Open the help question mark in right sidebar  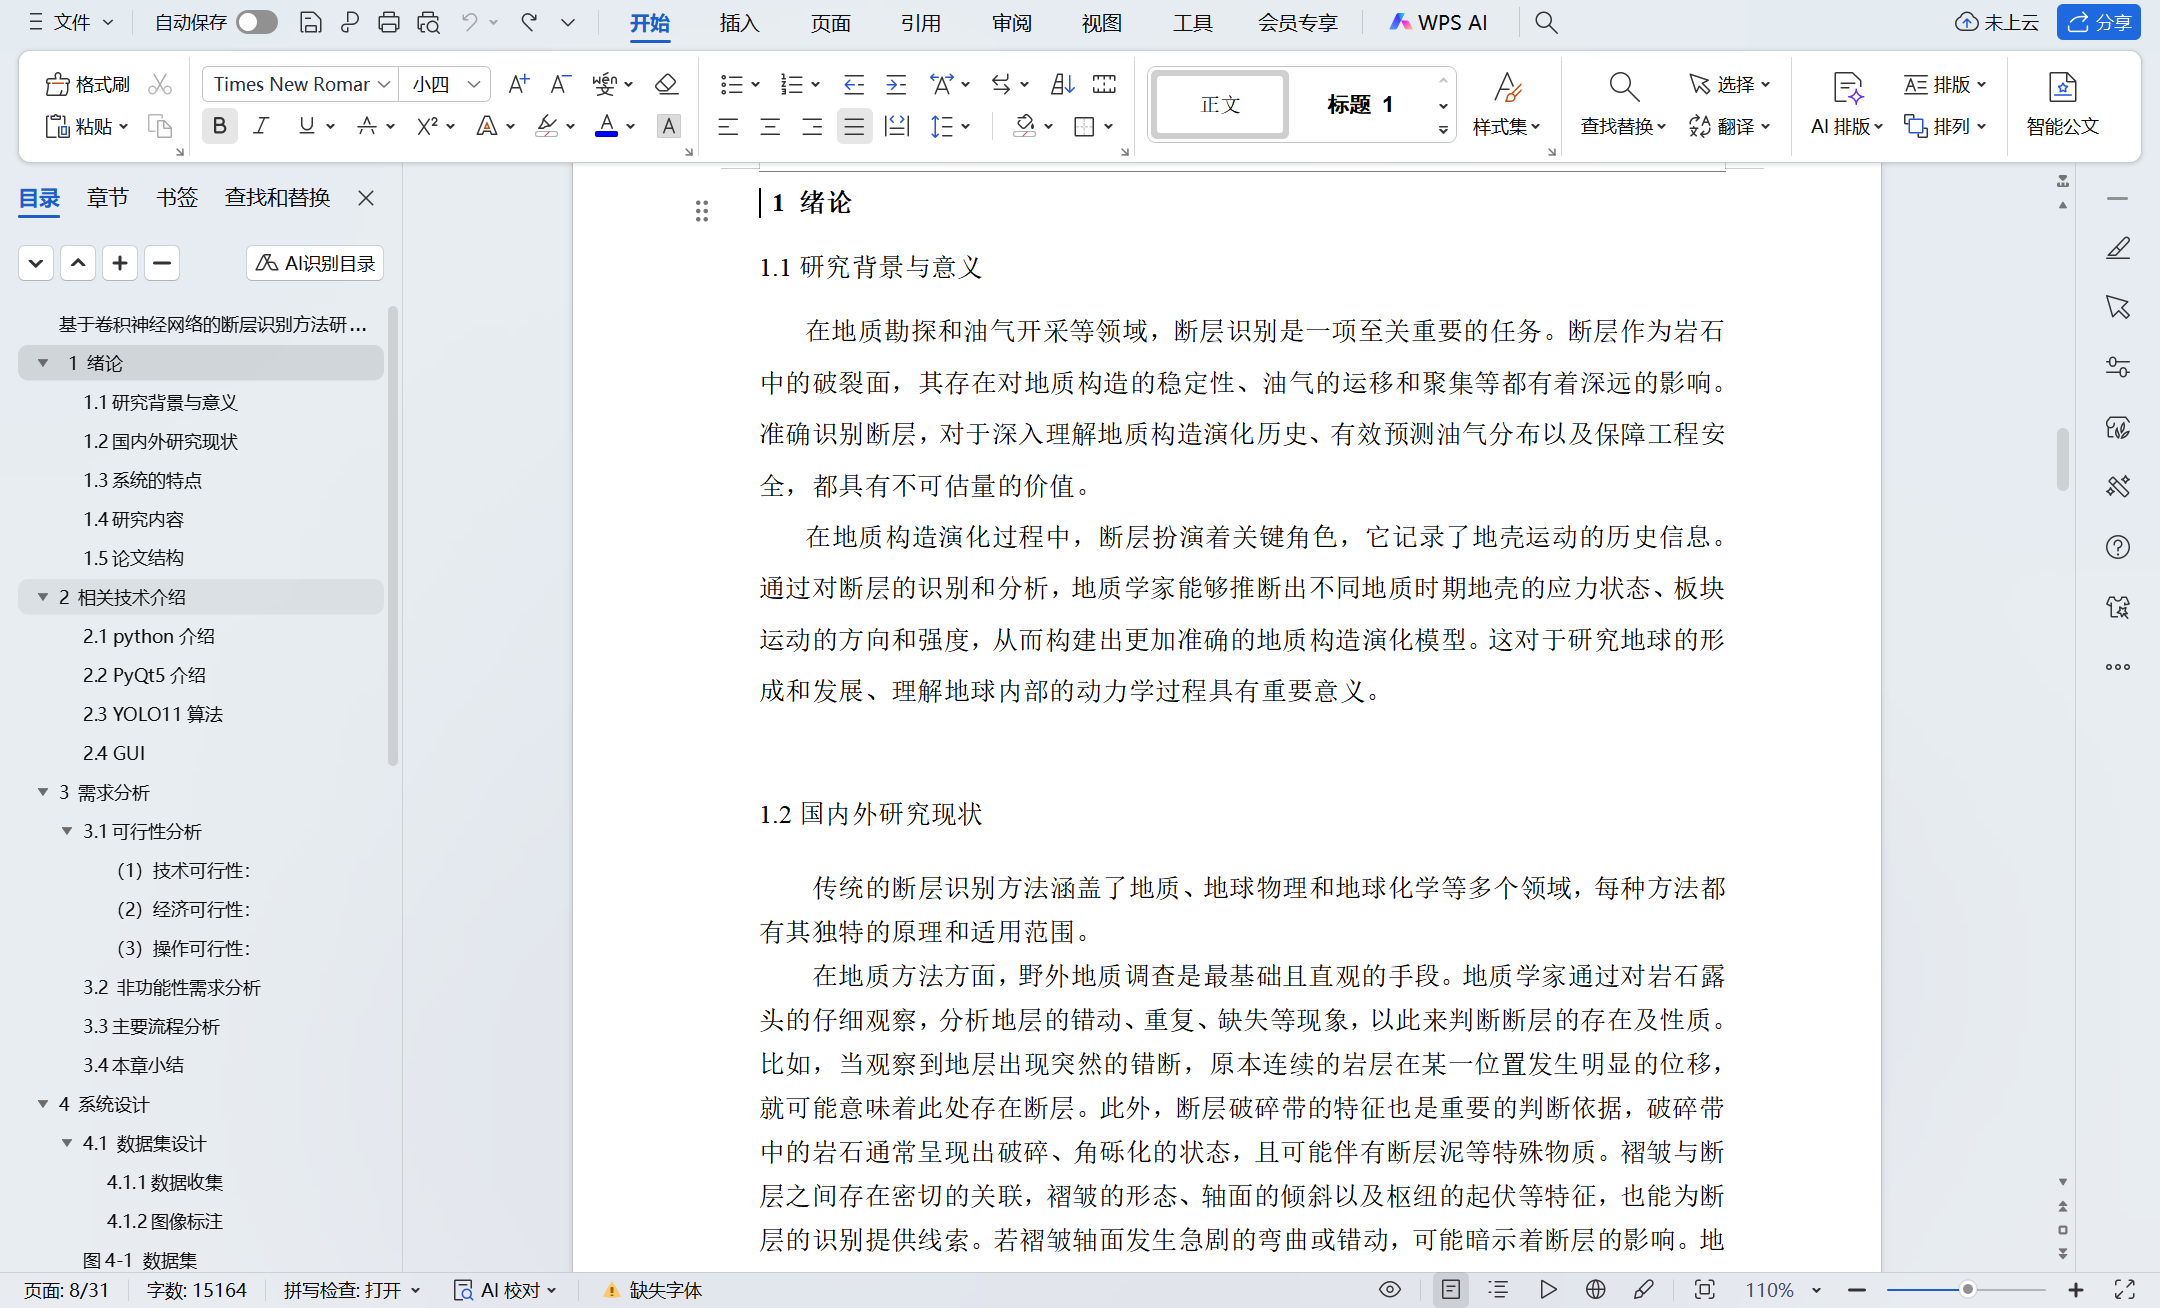click(x=2118, y=547)
